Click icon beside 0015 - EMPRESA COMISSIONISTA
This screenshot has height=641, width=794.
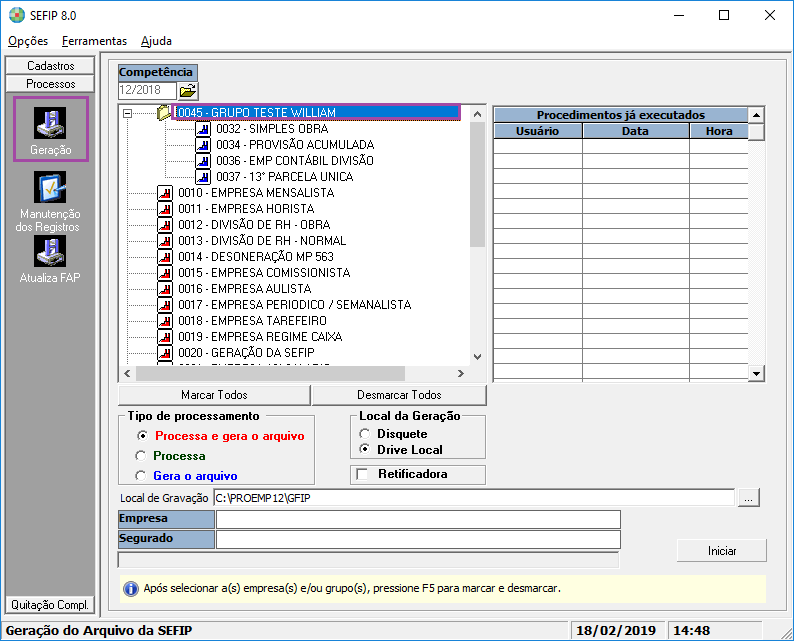coord(165,273)
